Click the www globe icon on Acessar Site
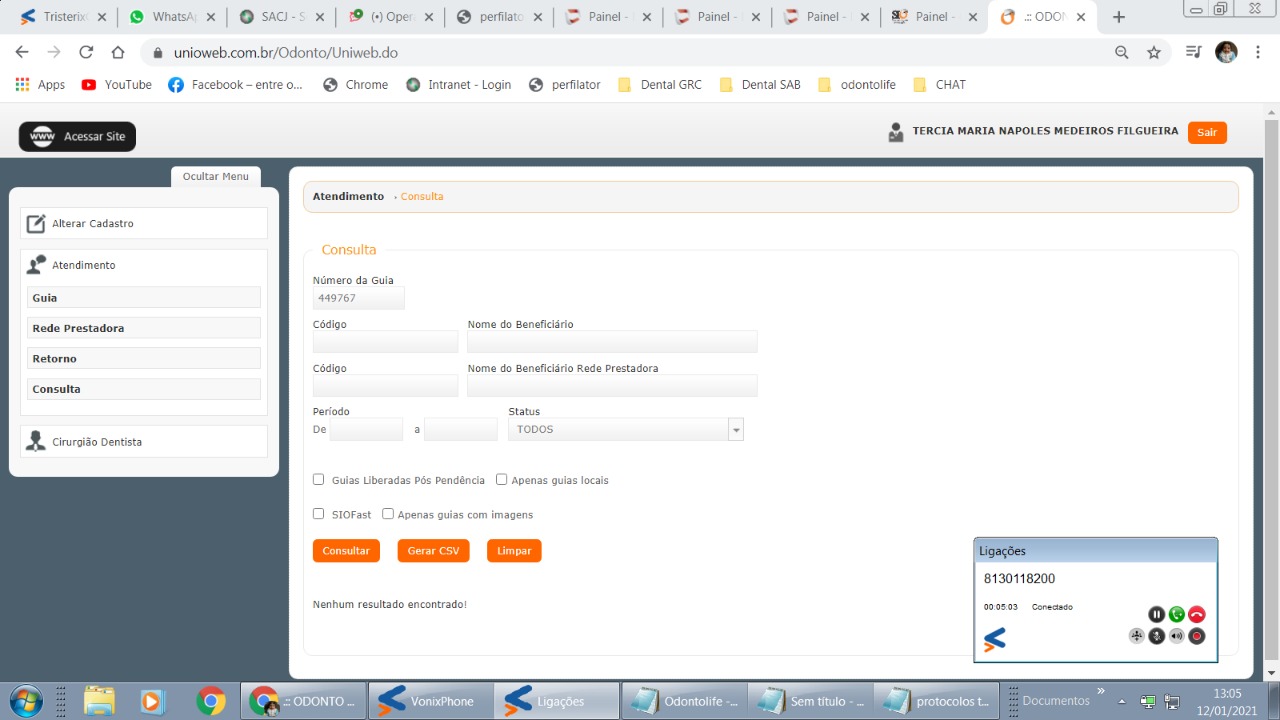Image resolution: width=1280 pixels, height=720 pixels. 42,137
